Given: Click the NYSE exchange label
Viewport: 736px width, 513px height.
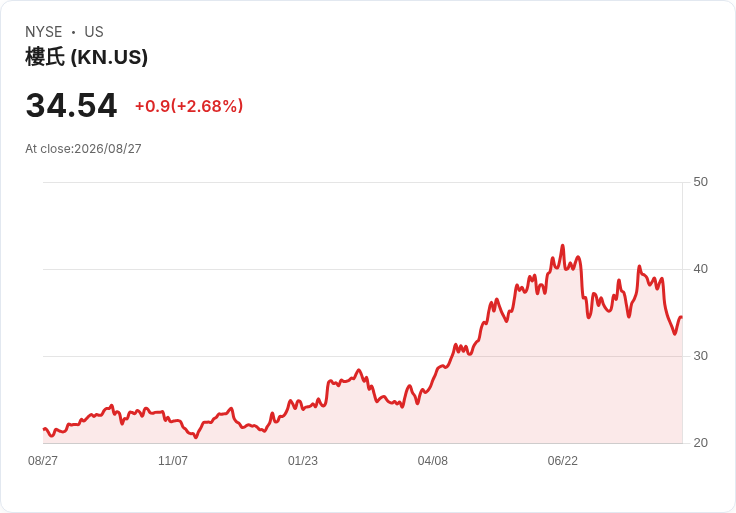Looking at the screenshot, I should tap(44, 32).
